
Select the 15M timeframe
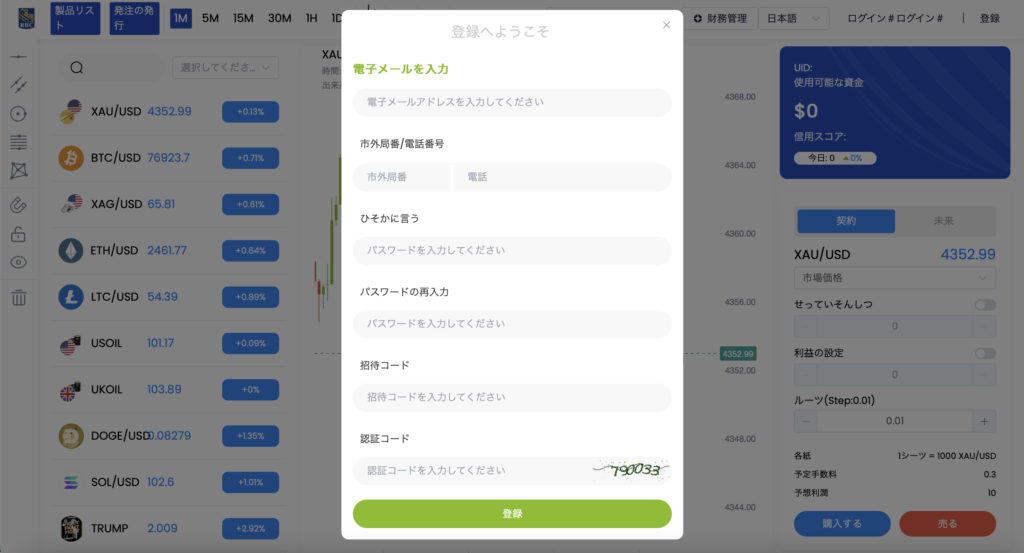pos(243,18)
